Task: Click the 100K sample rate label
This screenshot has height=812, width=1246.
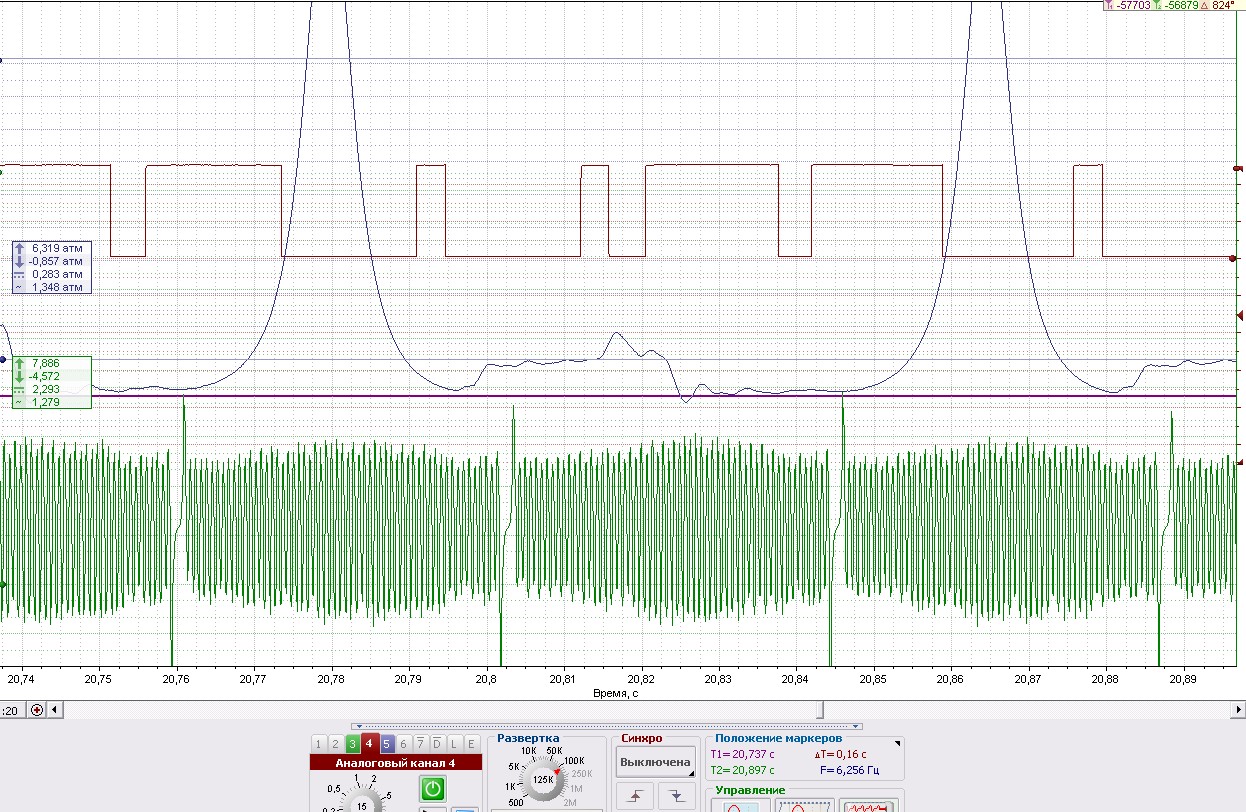Action: coord(574,761)
